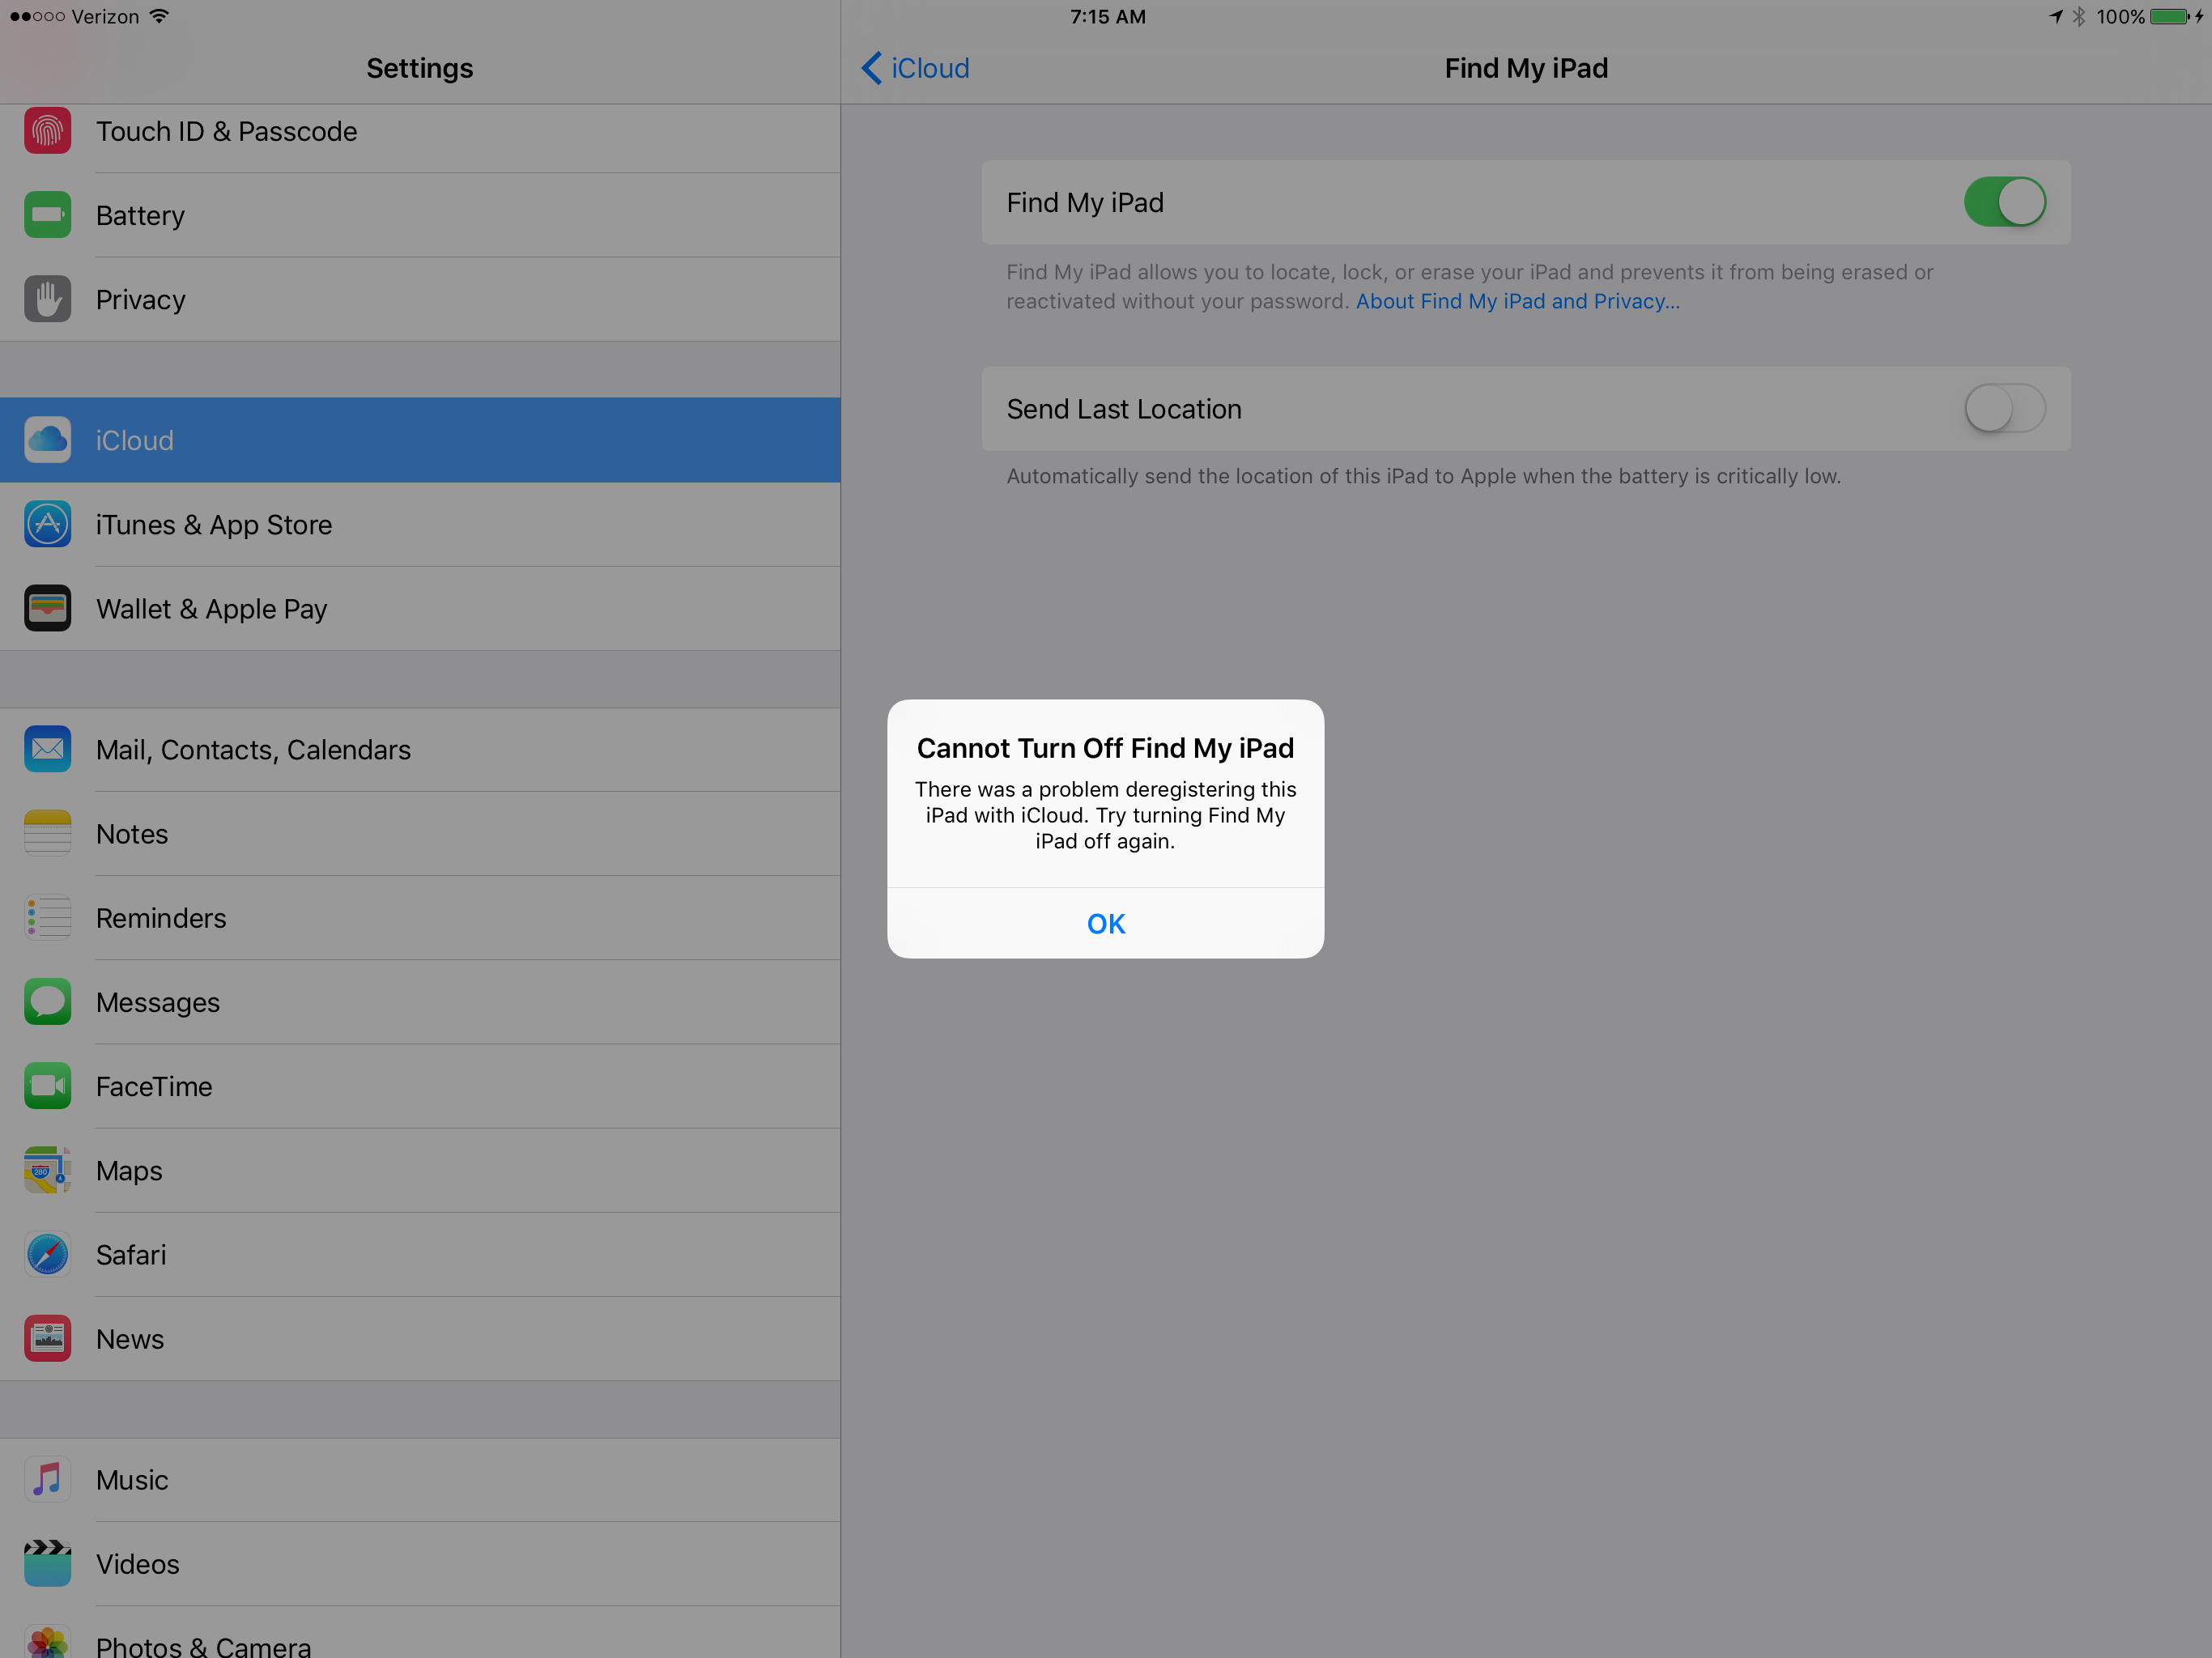Tap the Maps icon in settings list
This screenshot has width=2212, height=1658.
(47, 1170)
